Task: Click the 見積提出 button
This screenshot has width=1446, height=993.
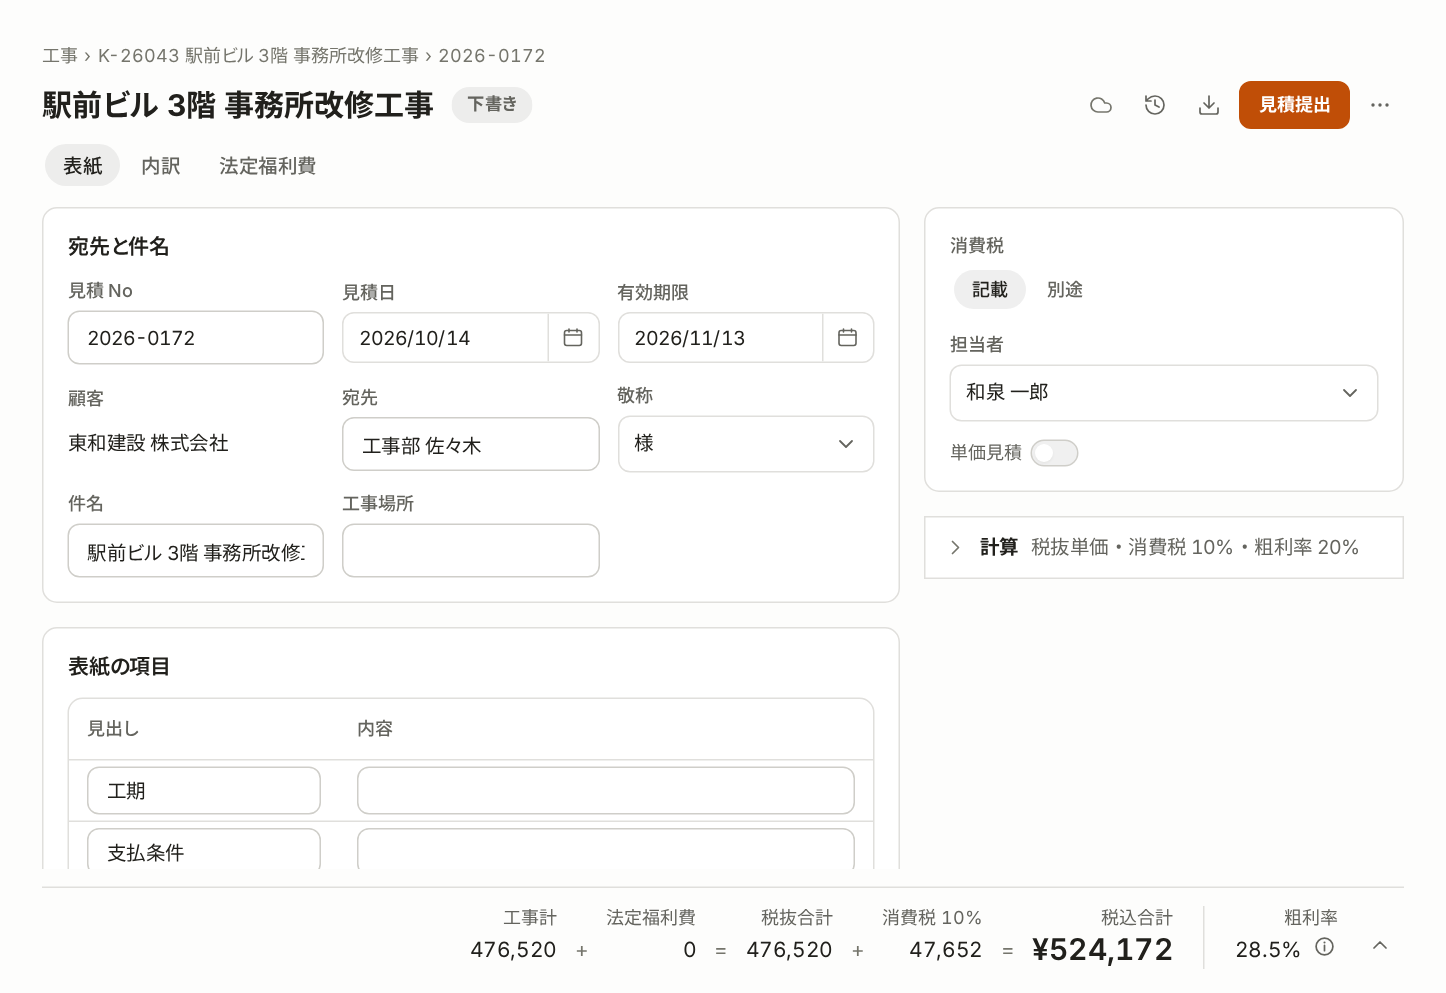Action: coord(1294,105)
